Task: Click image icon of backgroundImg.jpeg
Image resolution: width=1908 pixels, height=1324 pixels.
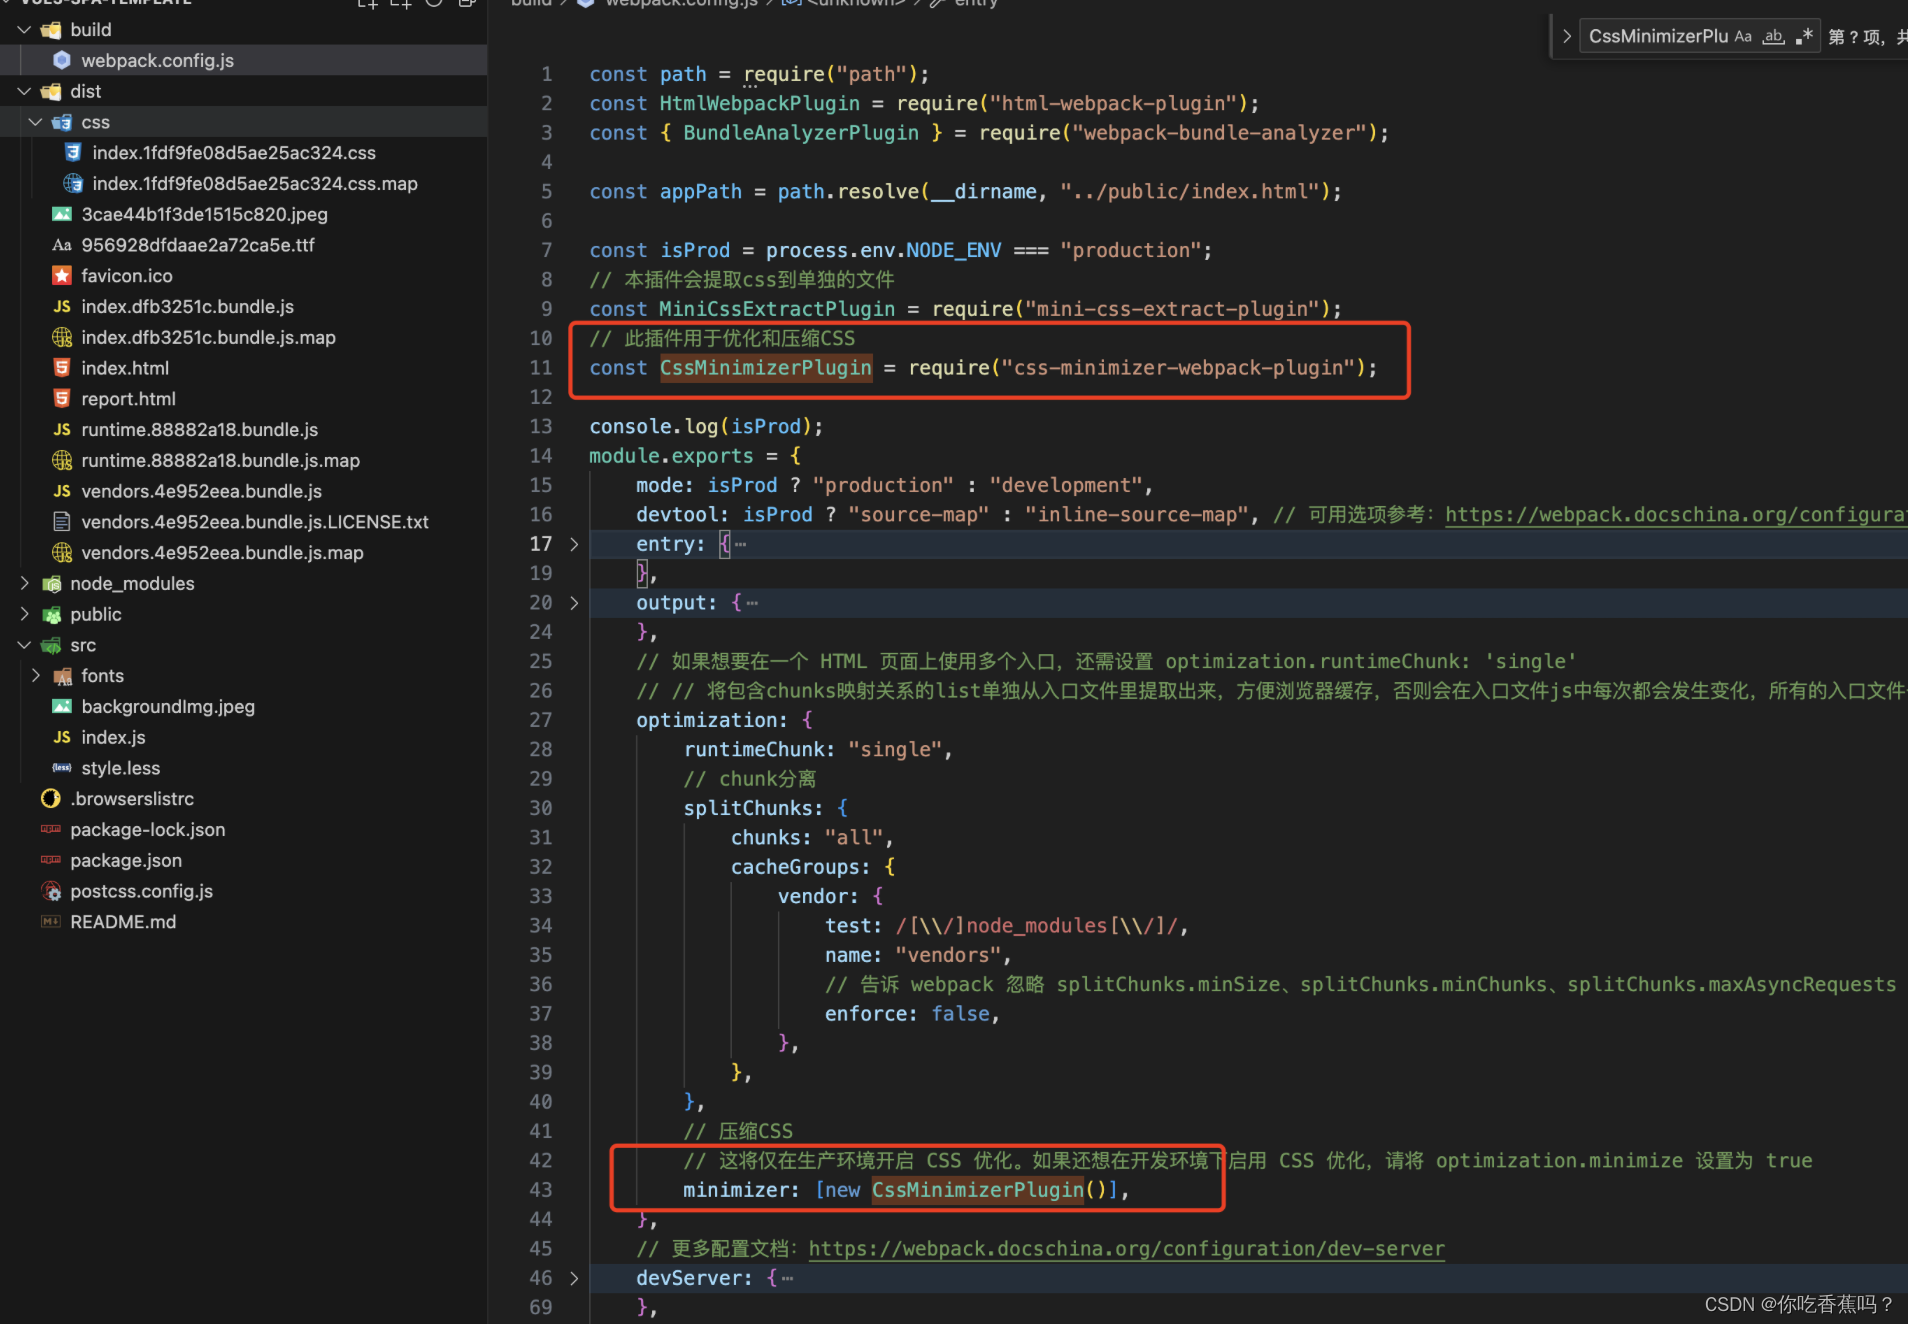Action: (x=62, y=707)
